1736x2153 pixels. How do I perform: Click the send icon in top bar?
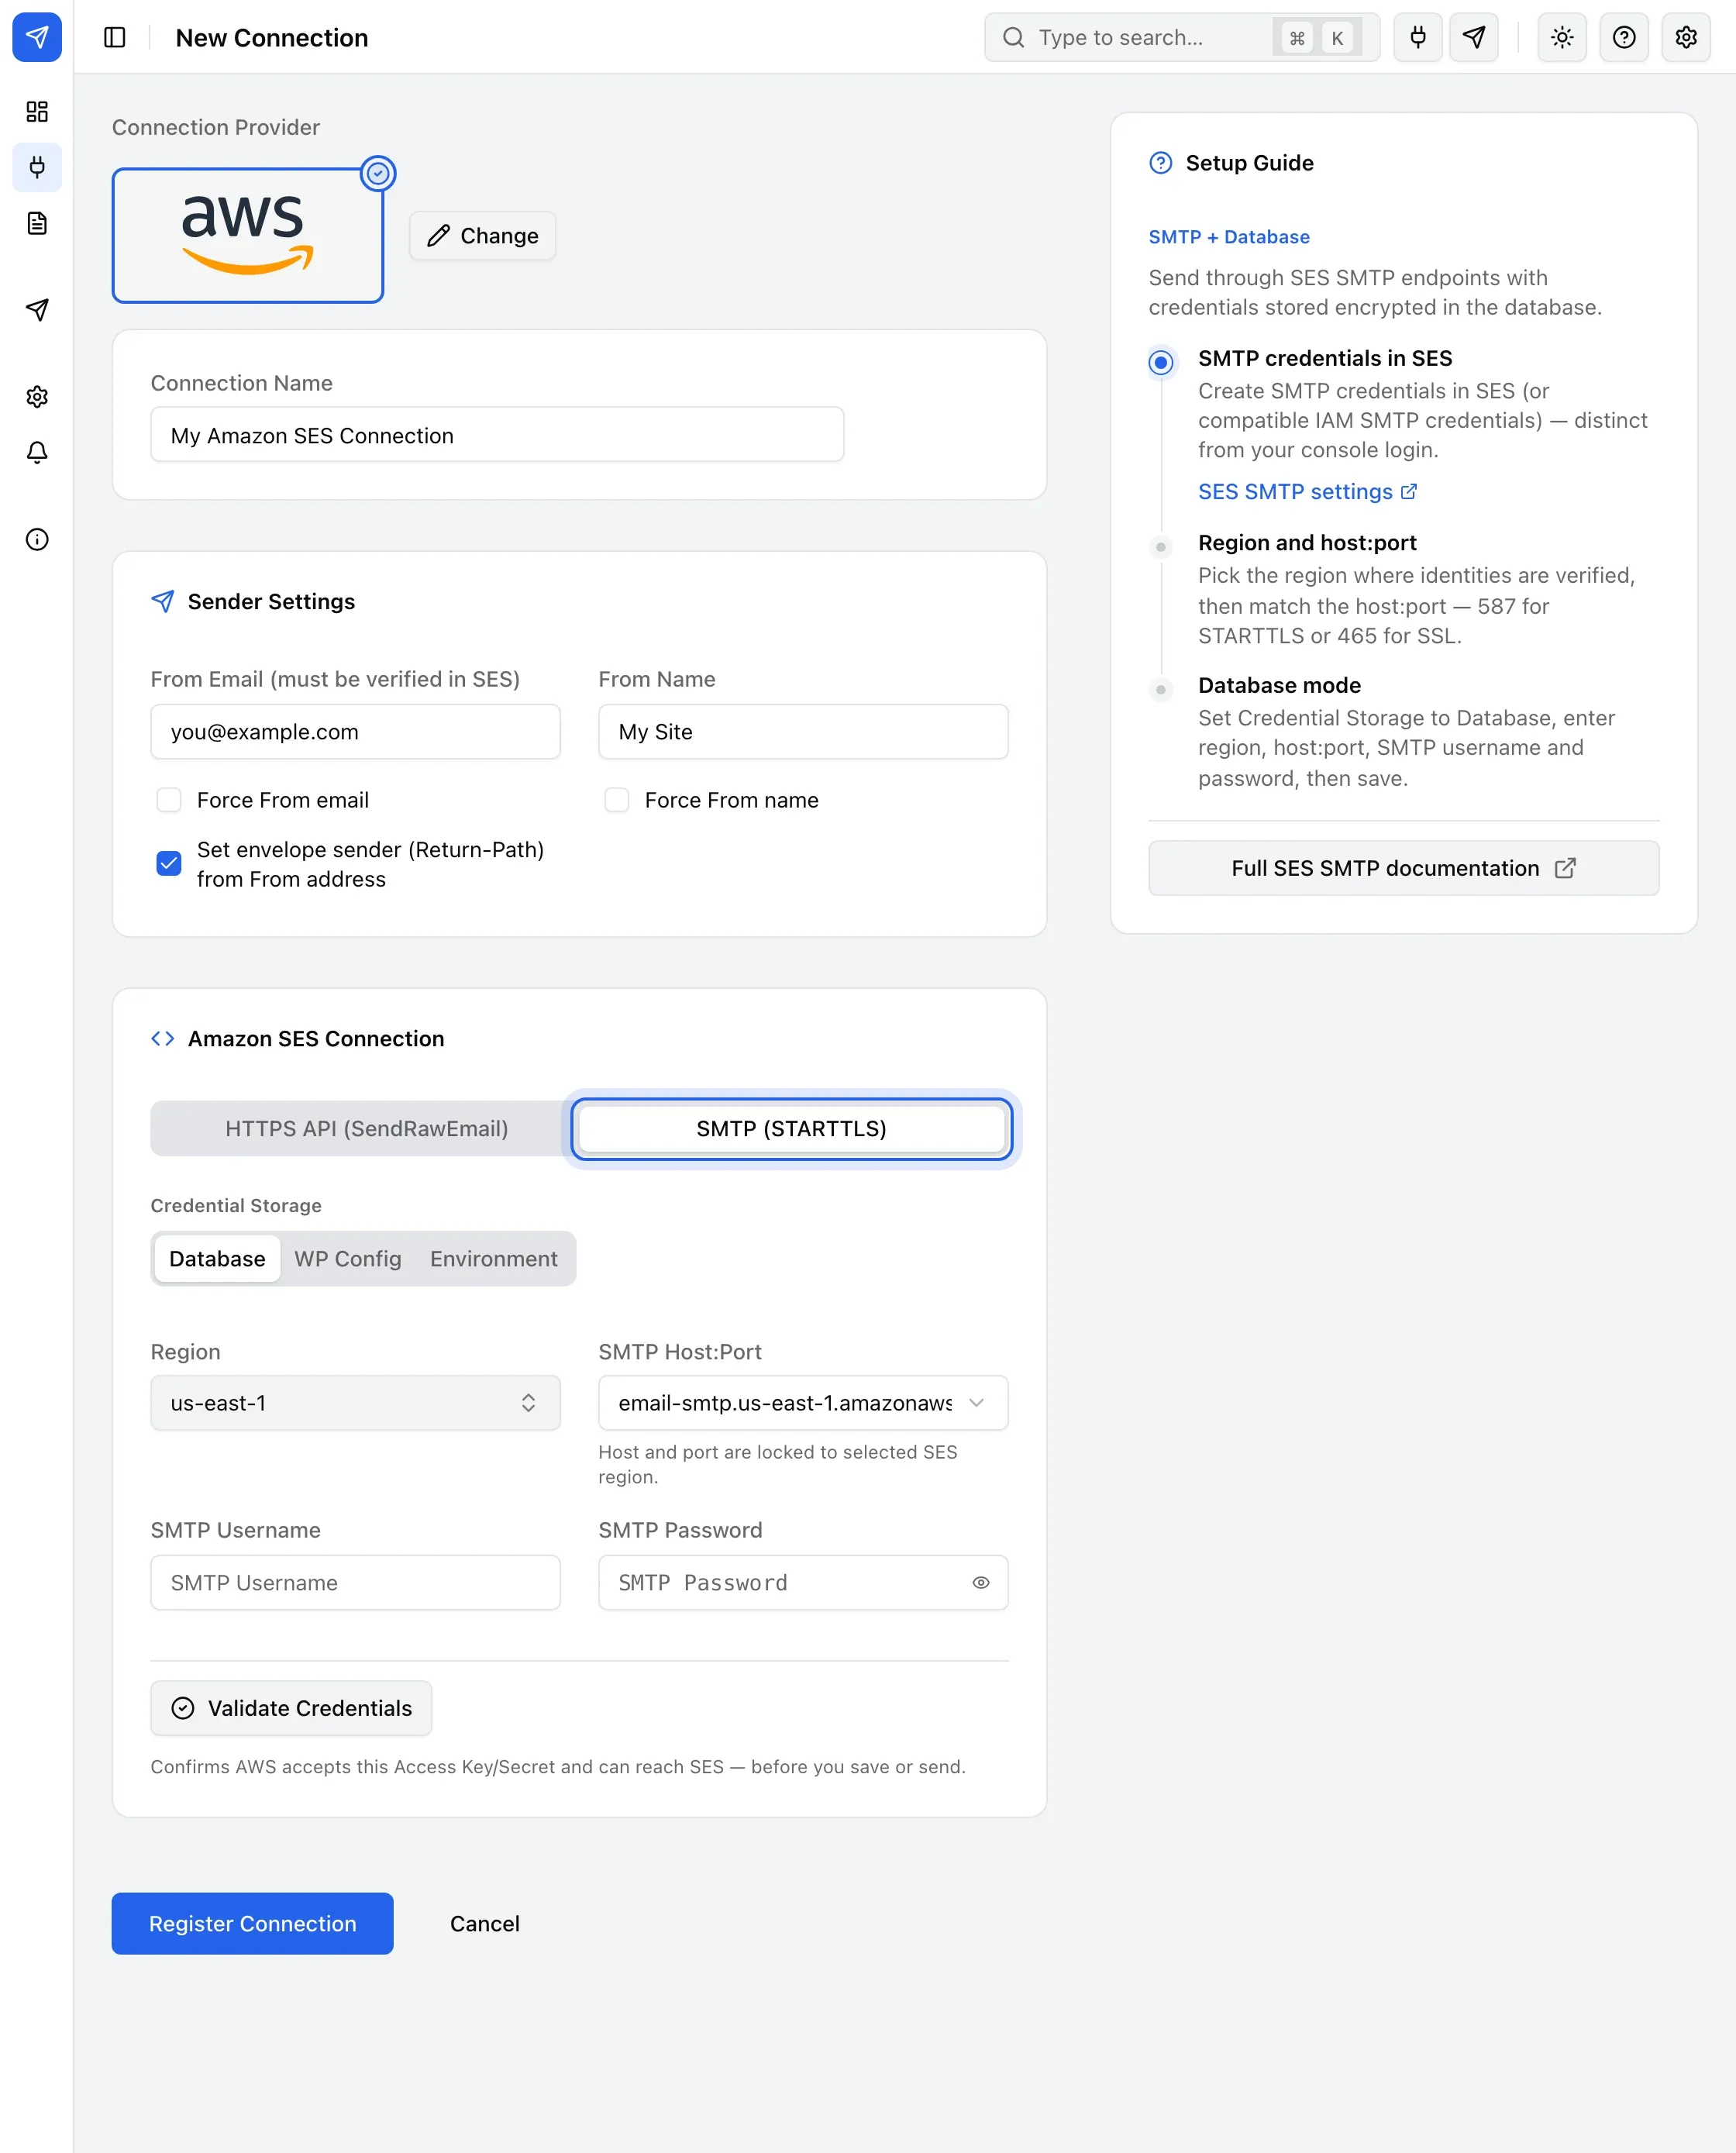click(x=1474, y=37)
